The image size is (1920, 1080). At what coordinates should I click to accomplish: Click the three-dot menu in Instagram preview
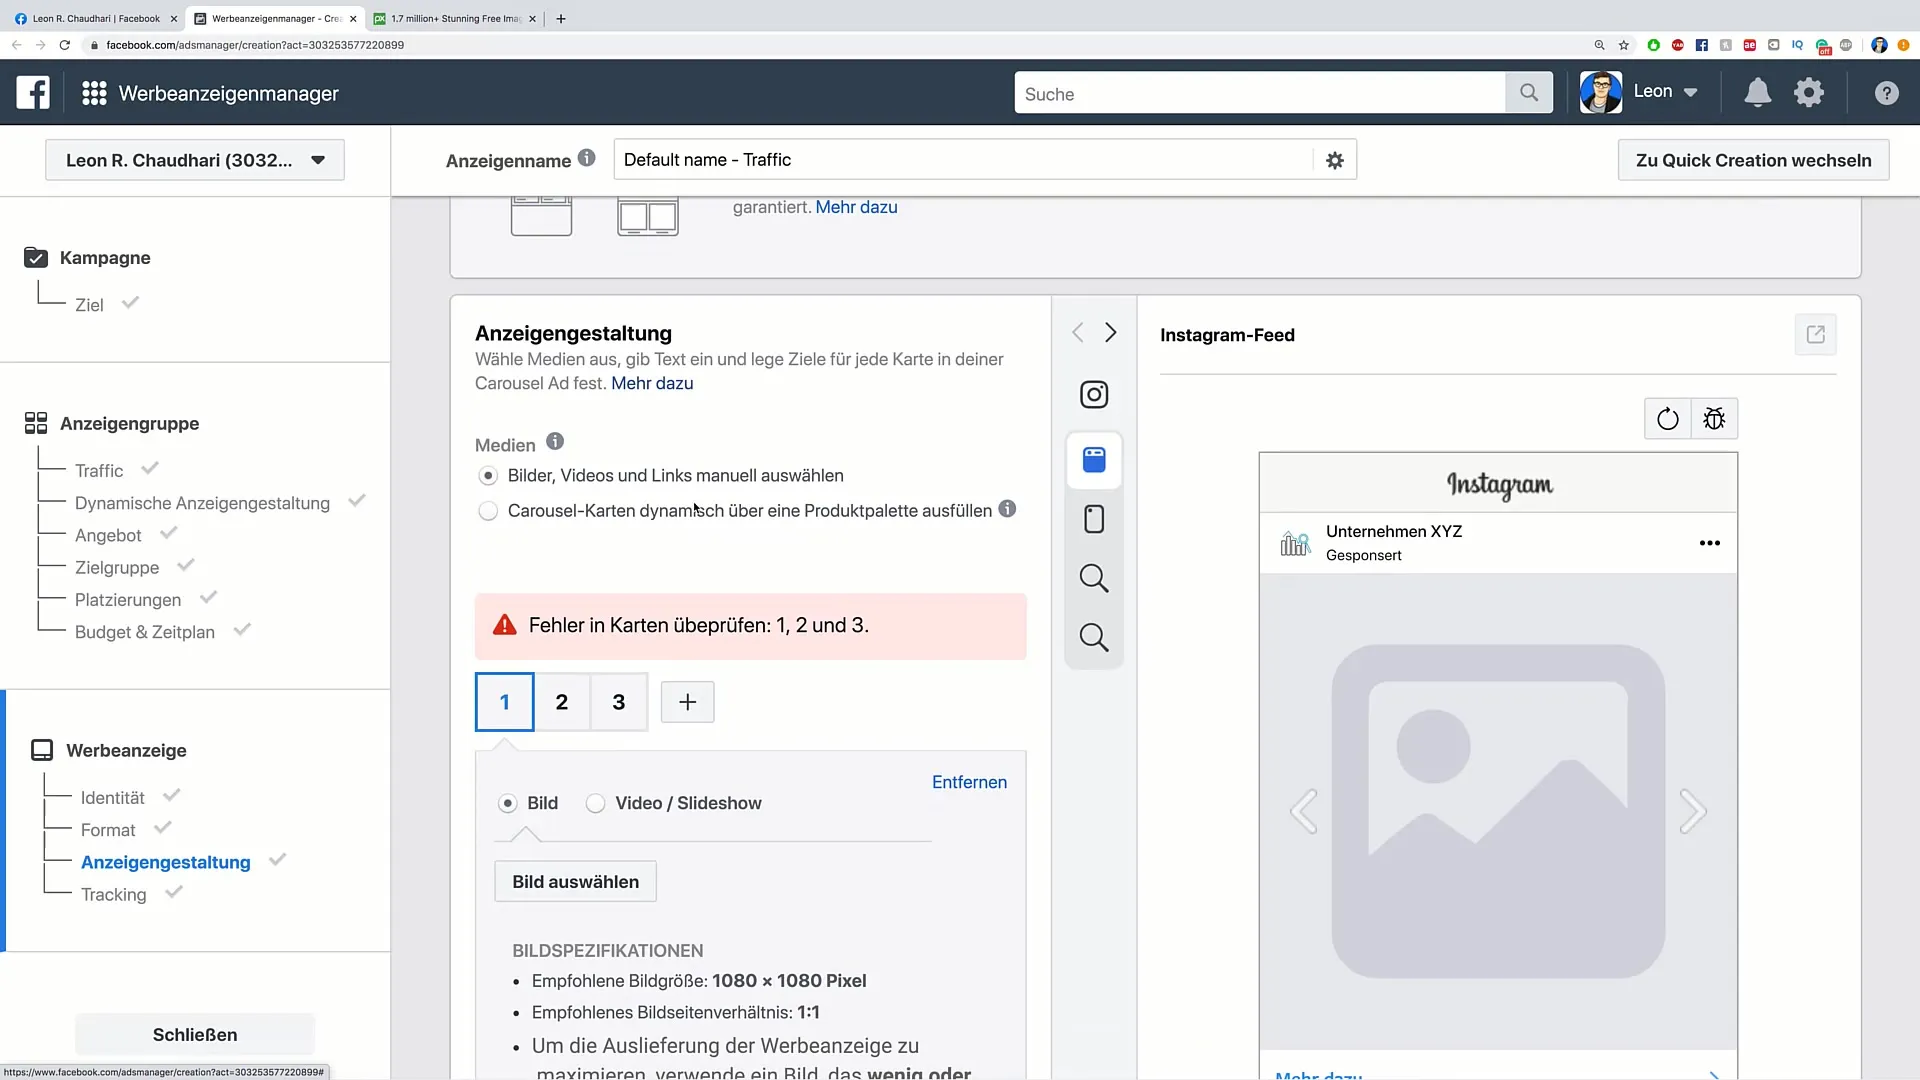pyautogui.click(x=1710, y=543)
